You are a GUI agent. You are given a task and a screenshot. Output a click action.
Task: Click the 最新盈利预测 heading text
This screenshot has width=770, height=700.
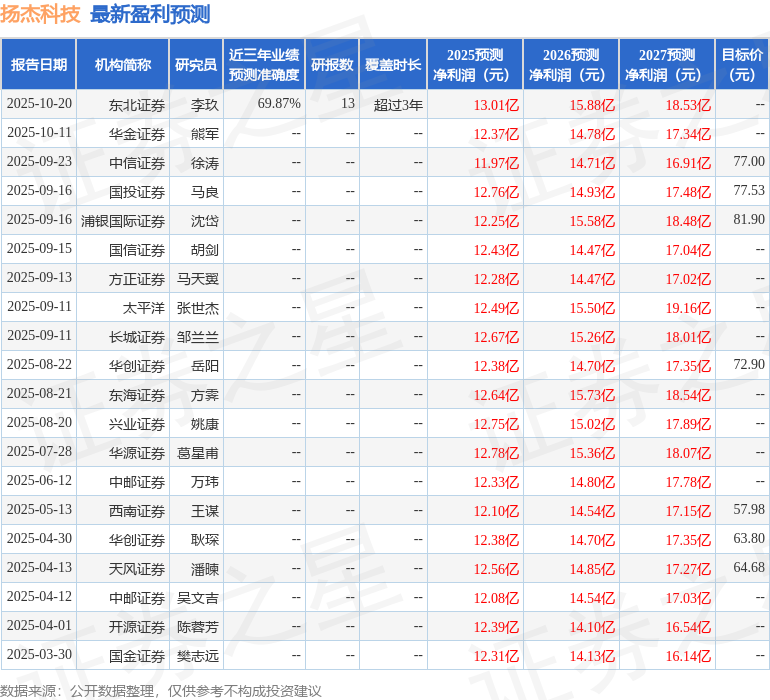pyautogui.click(x=150, y=14)
